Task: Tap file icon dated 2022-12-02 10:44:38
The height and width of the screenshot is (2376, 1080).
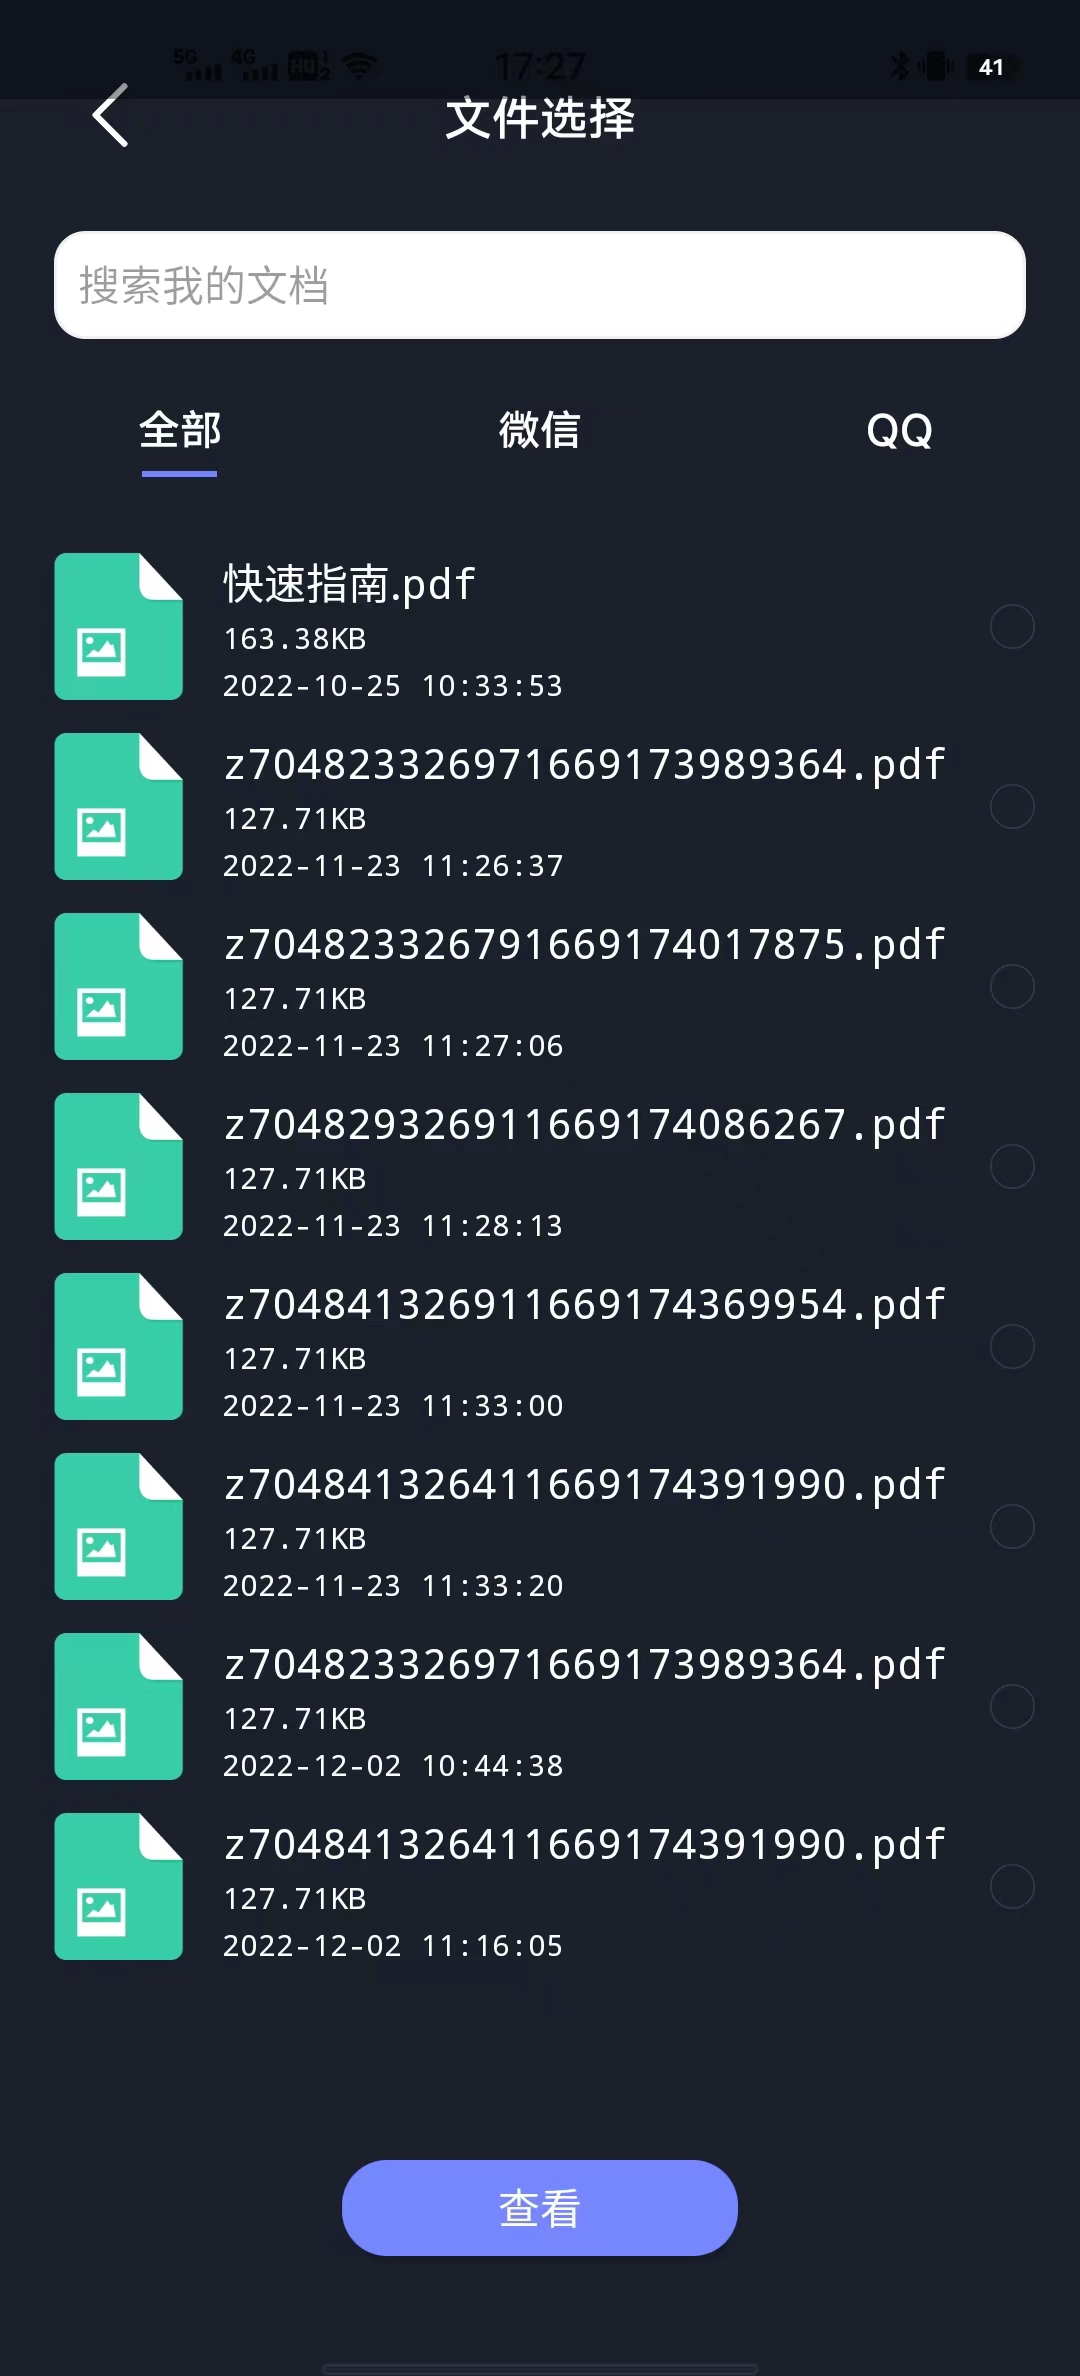Action: click(118, 1706)
